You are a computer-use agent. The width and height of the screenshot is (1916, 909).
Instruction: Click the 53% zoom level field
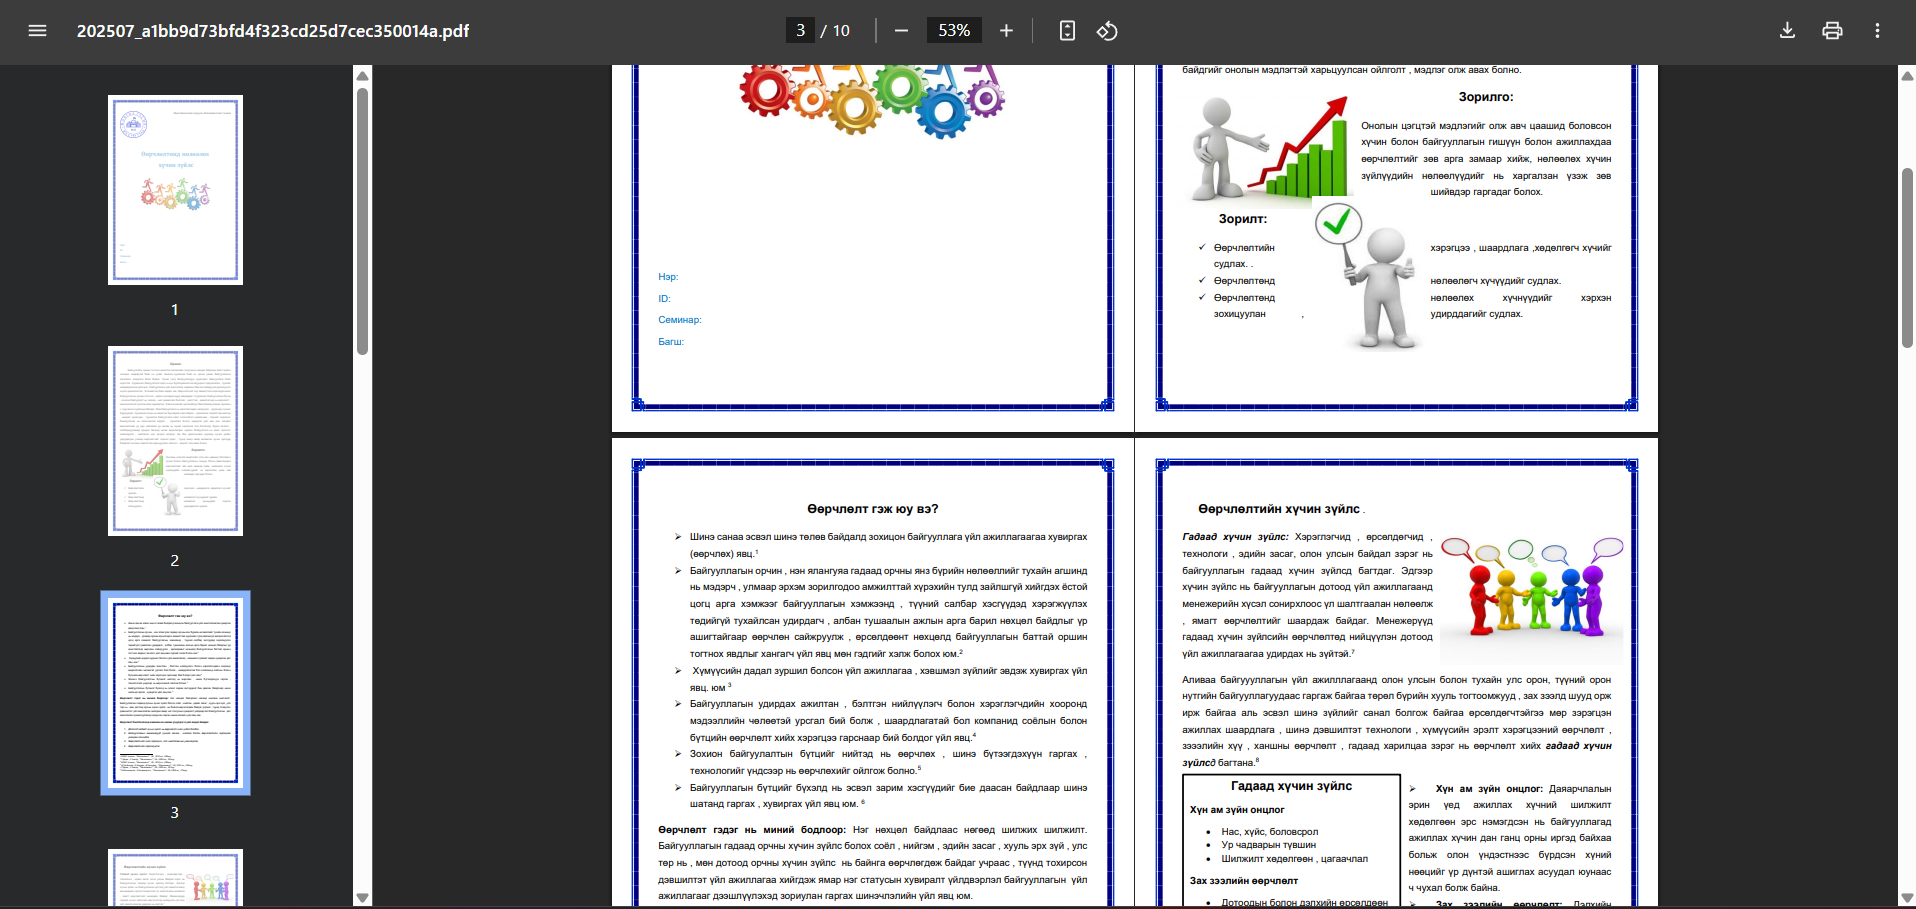pyautogui.click(x=954, y=30)
